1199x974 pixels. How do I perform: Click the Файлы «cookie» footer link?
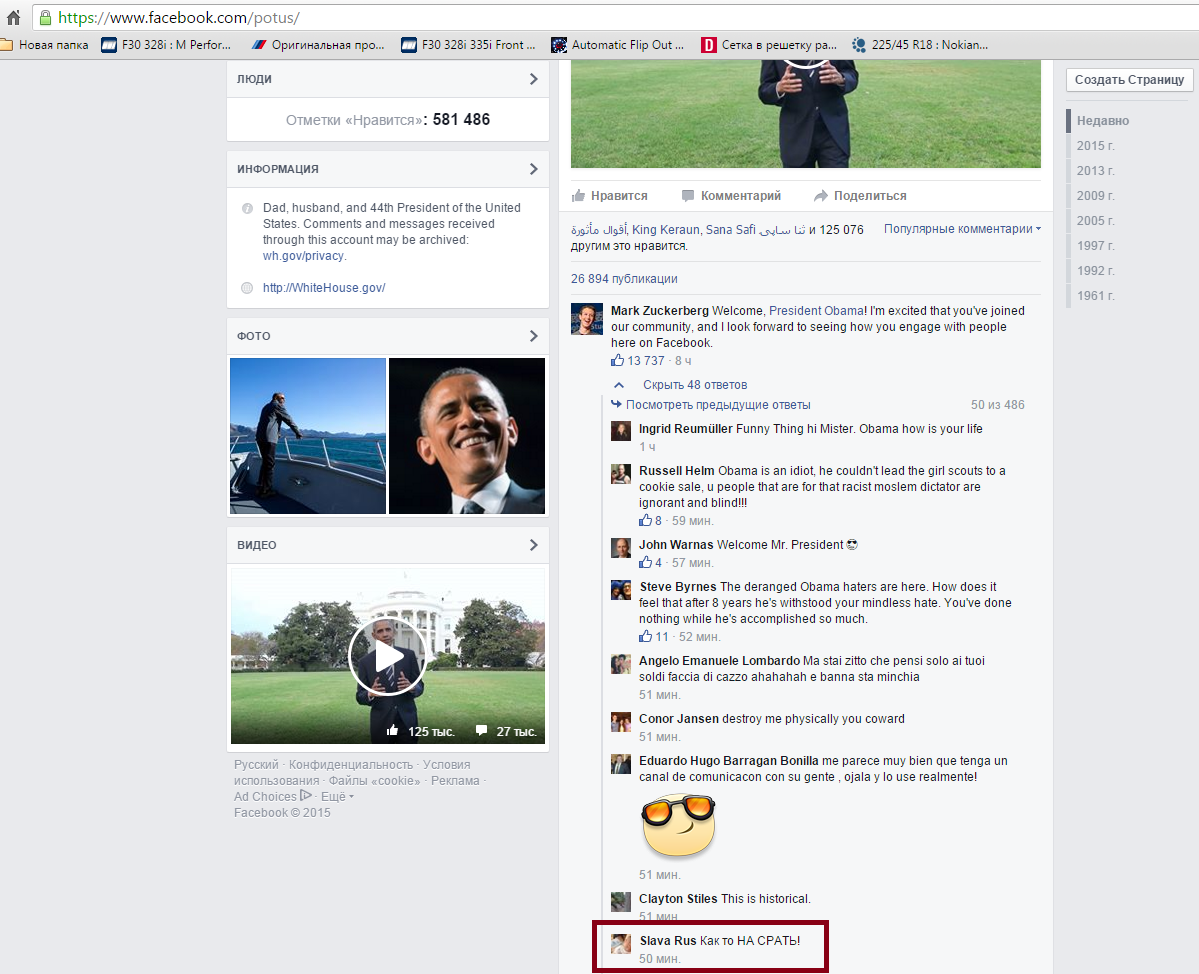pyautogui.click(x=375, y=781)
